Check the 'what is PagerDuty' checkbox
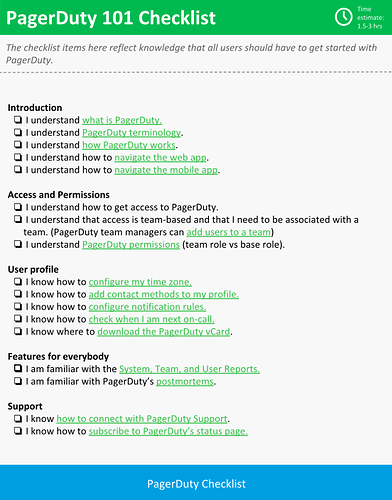The image size is (392, 500). click(18, 120)
